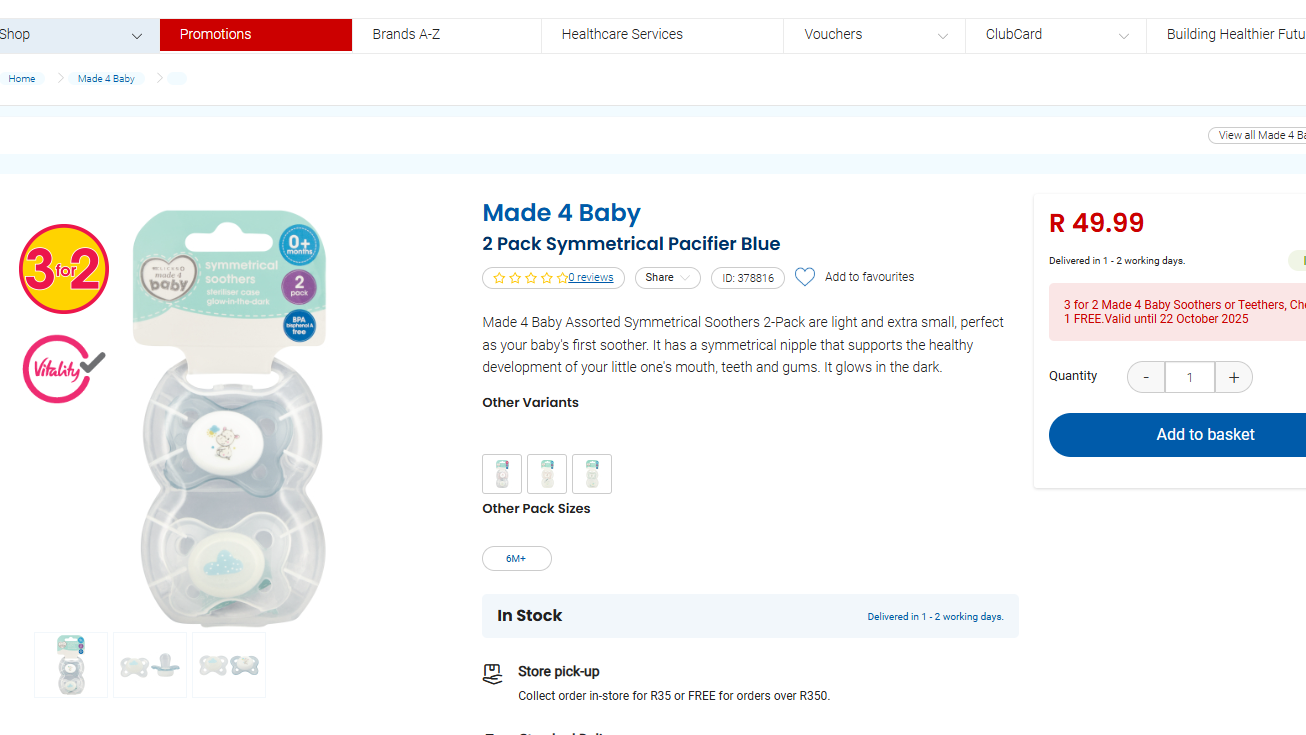Viewport: 1306px width, 735px height.
Task: Open the 0 reviews link
Action: [x=591, y=278]
